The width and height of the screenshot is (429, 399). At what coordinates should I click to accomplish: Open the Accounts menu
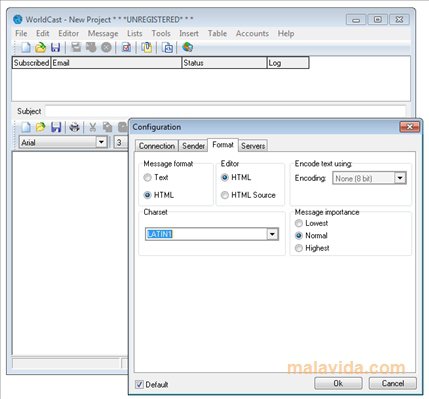(252, 34)
